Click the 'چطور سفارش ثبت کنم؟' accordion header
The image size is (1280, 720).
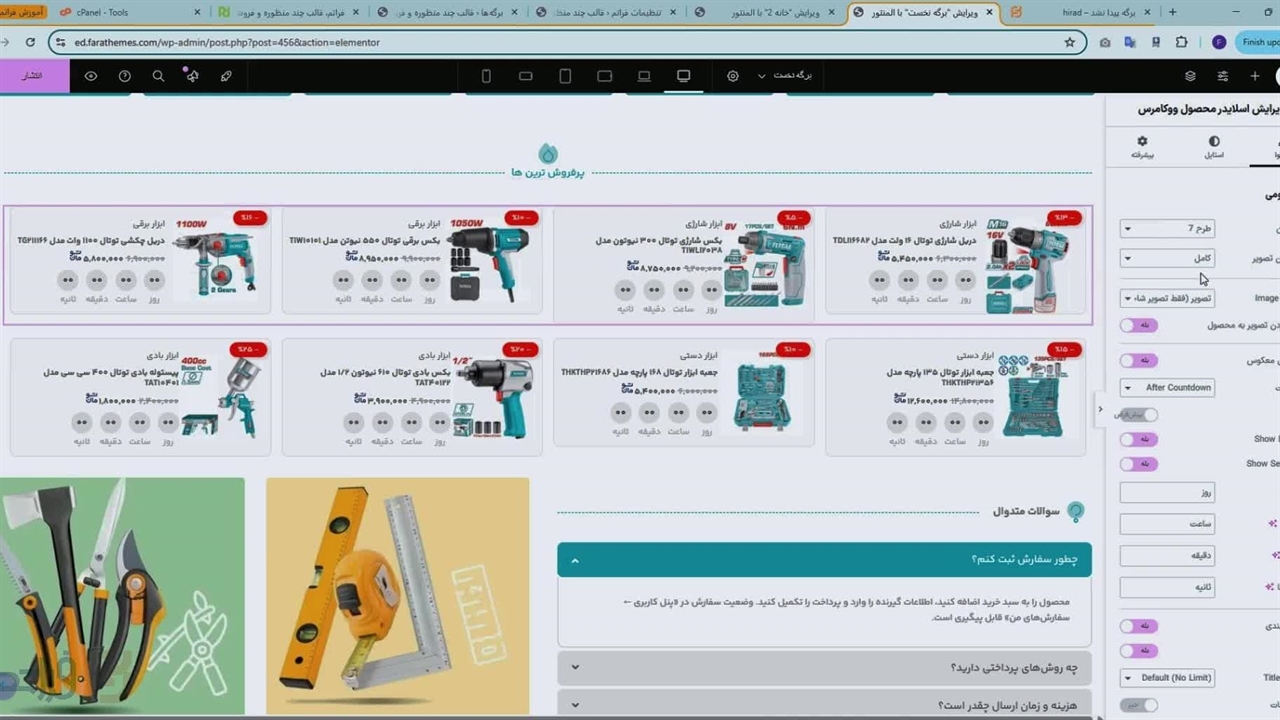click(824, 560)
